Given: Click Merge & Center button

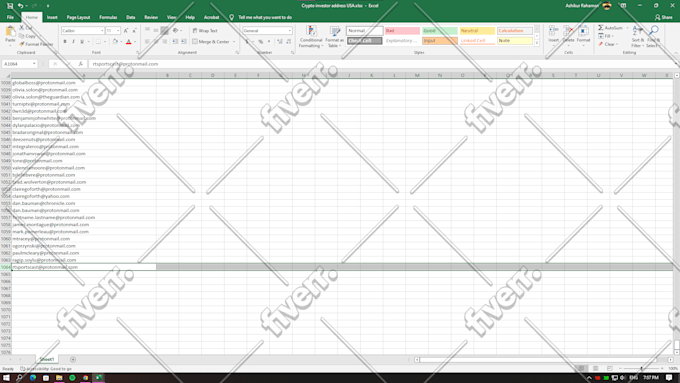Looking at the screenshot, I should 211,42.
